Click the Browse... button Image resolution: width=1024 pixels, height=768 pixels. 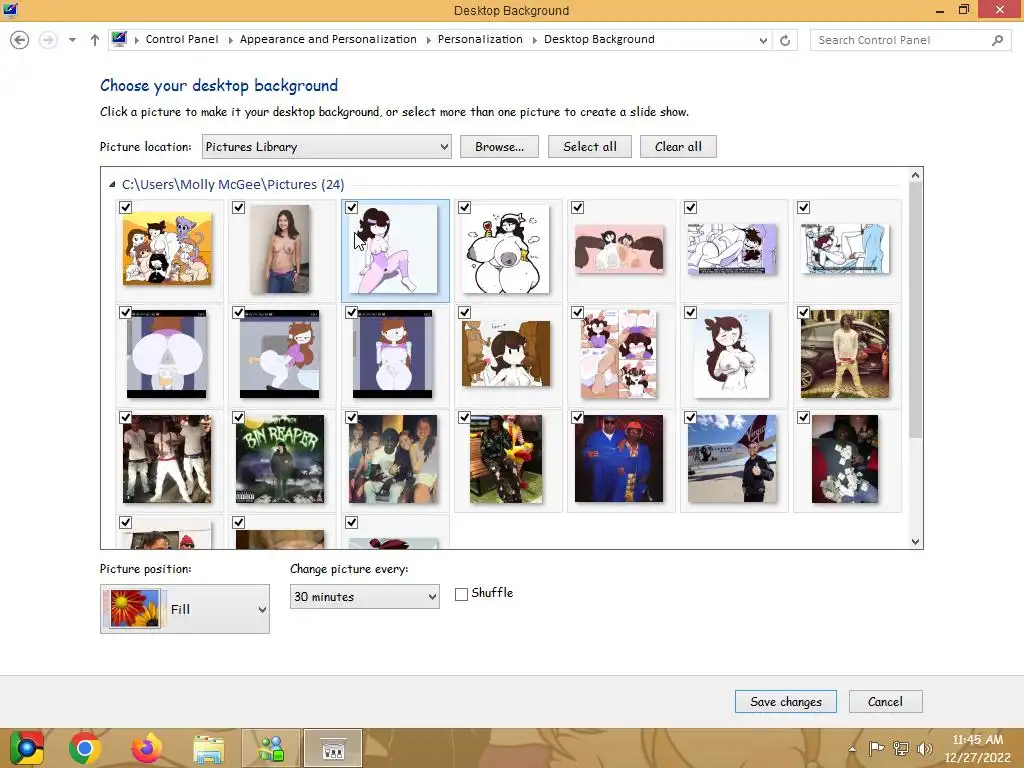pyautogui.click(x=499, y=147)
